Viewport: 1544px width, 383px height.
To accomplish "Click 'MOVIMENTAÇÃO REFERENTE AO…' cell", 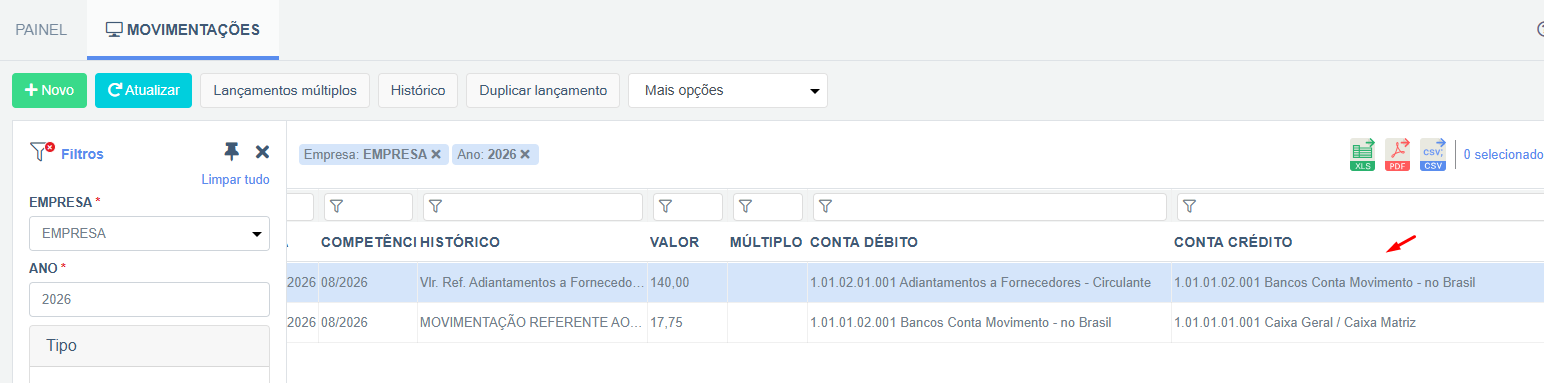I will tap(533, 322).
